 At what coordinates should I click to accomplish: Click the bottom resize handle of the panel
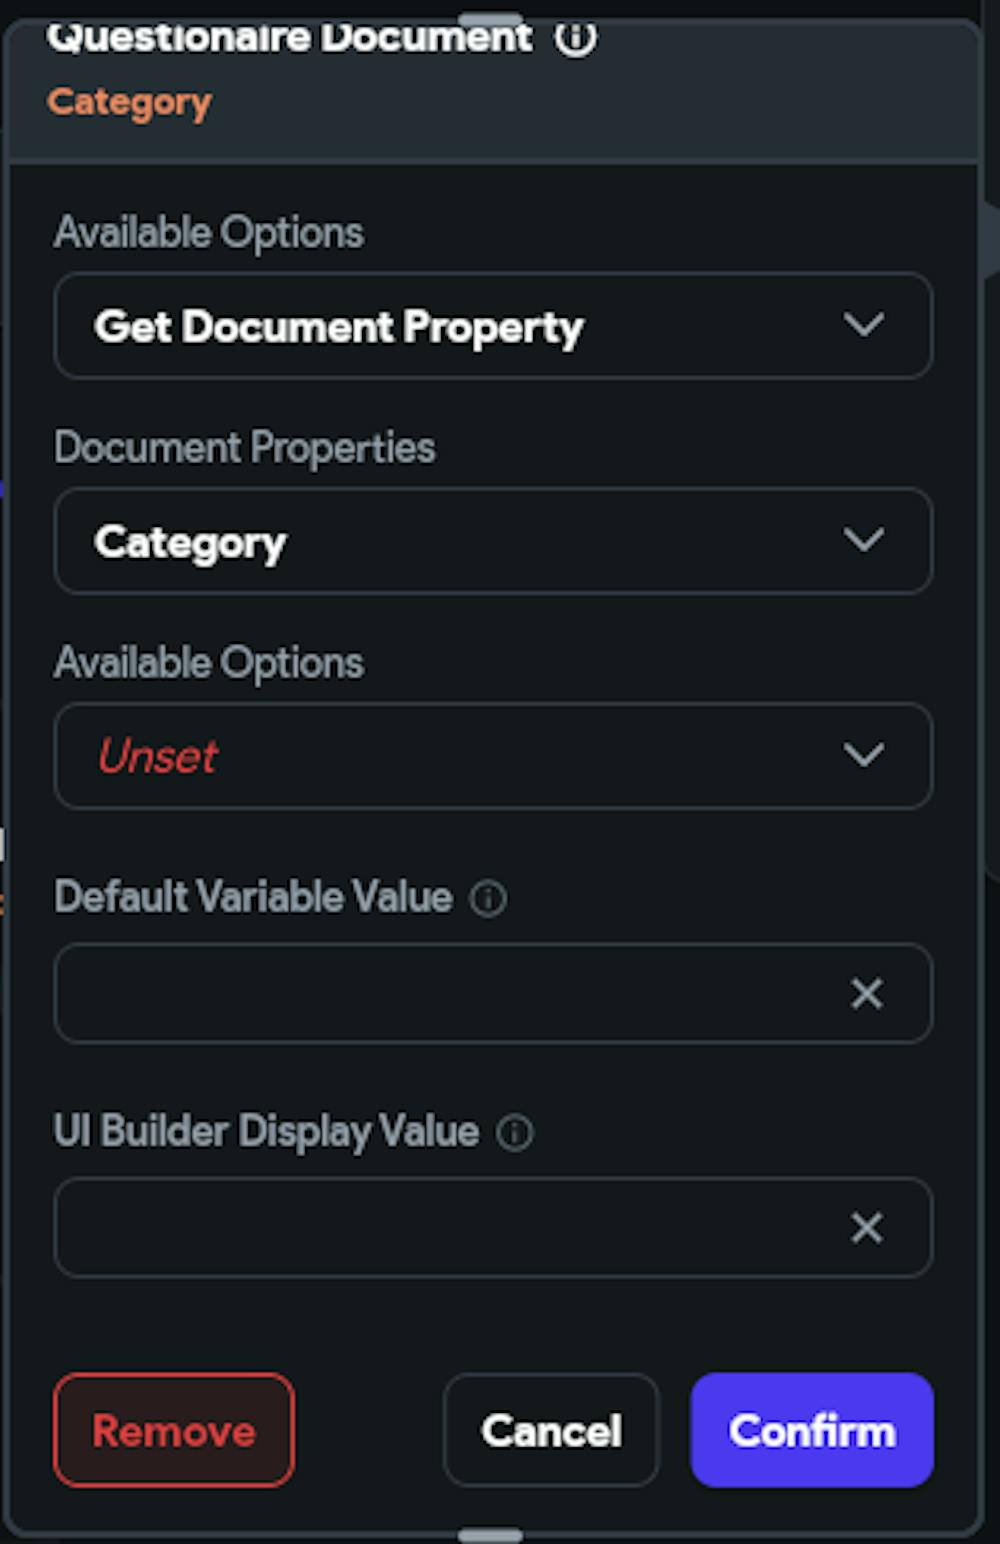490,1535
